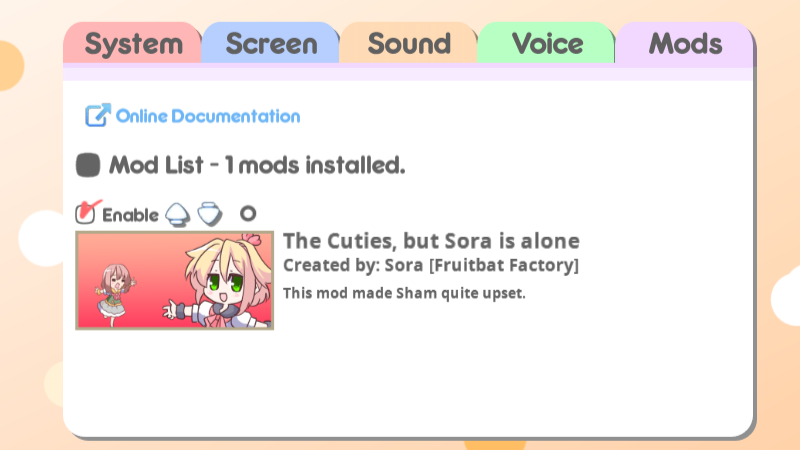Click the Mod List header showing 1 mods installed
800x450 pixels.
pyautogui.click(x=257, y=165)
